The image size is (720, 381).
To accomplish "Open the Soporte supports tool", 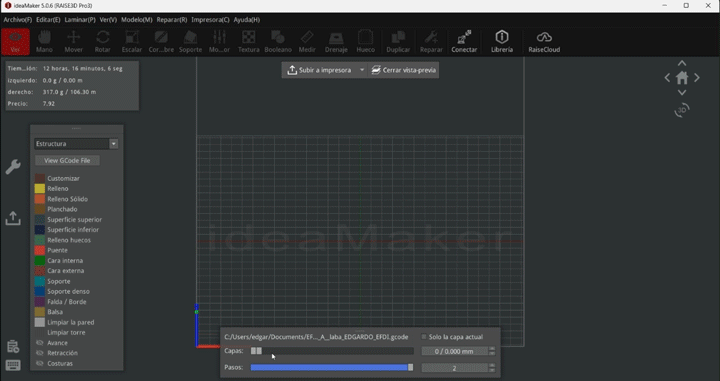I will pyautogui.click(x=190, y=42).
